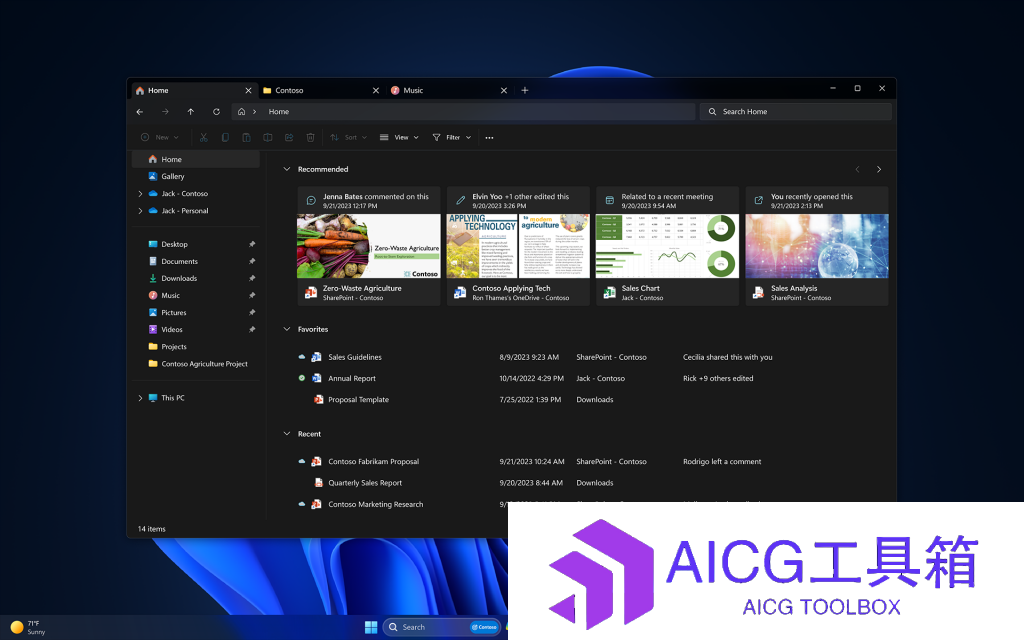Image resolution: width=1024 pixels, height=640 pixels.
Task: Unpin Downloads using its pin icon
Action: [x=252, y=278]
